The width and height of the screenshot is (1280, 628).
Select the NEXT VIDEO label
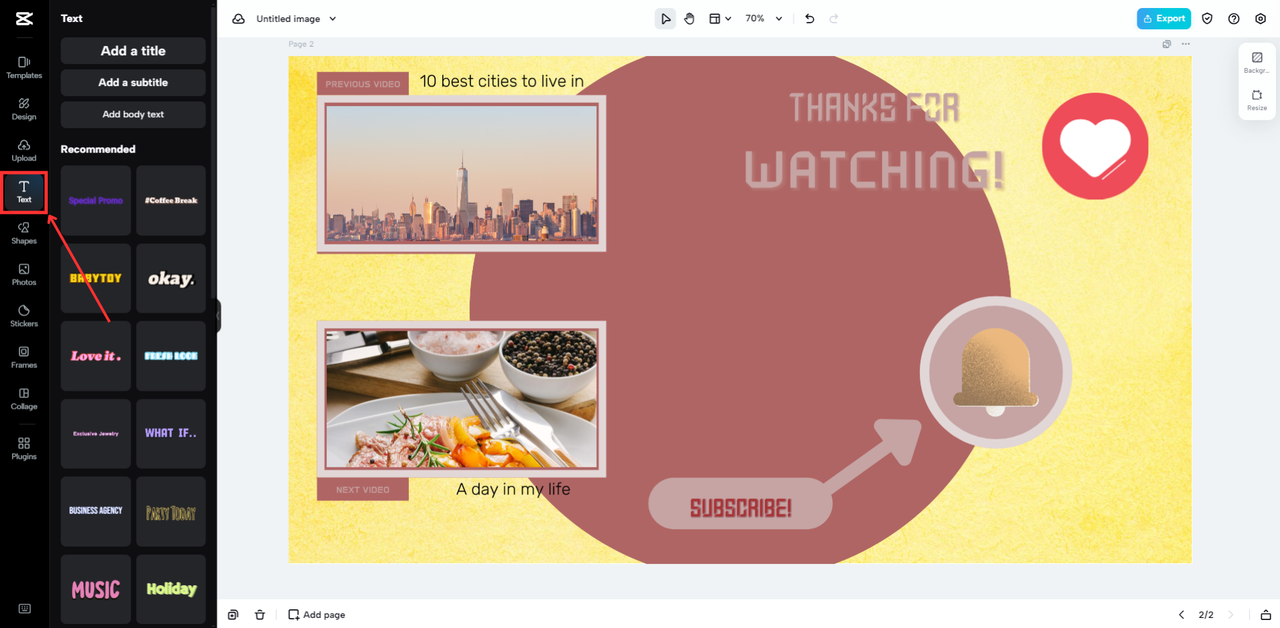coord(363,490)
